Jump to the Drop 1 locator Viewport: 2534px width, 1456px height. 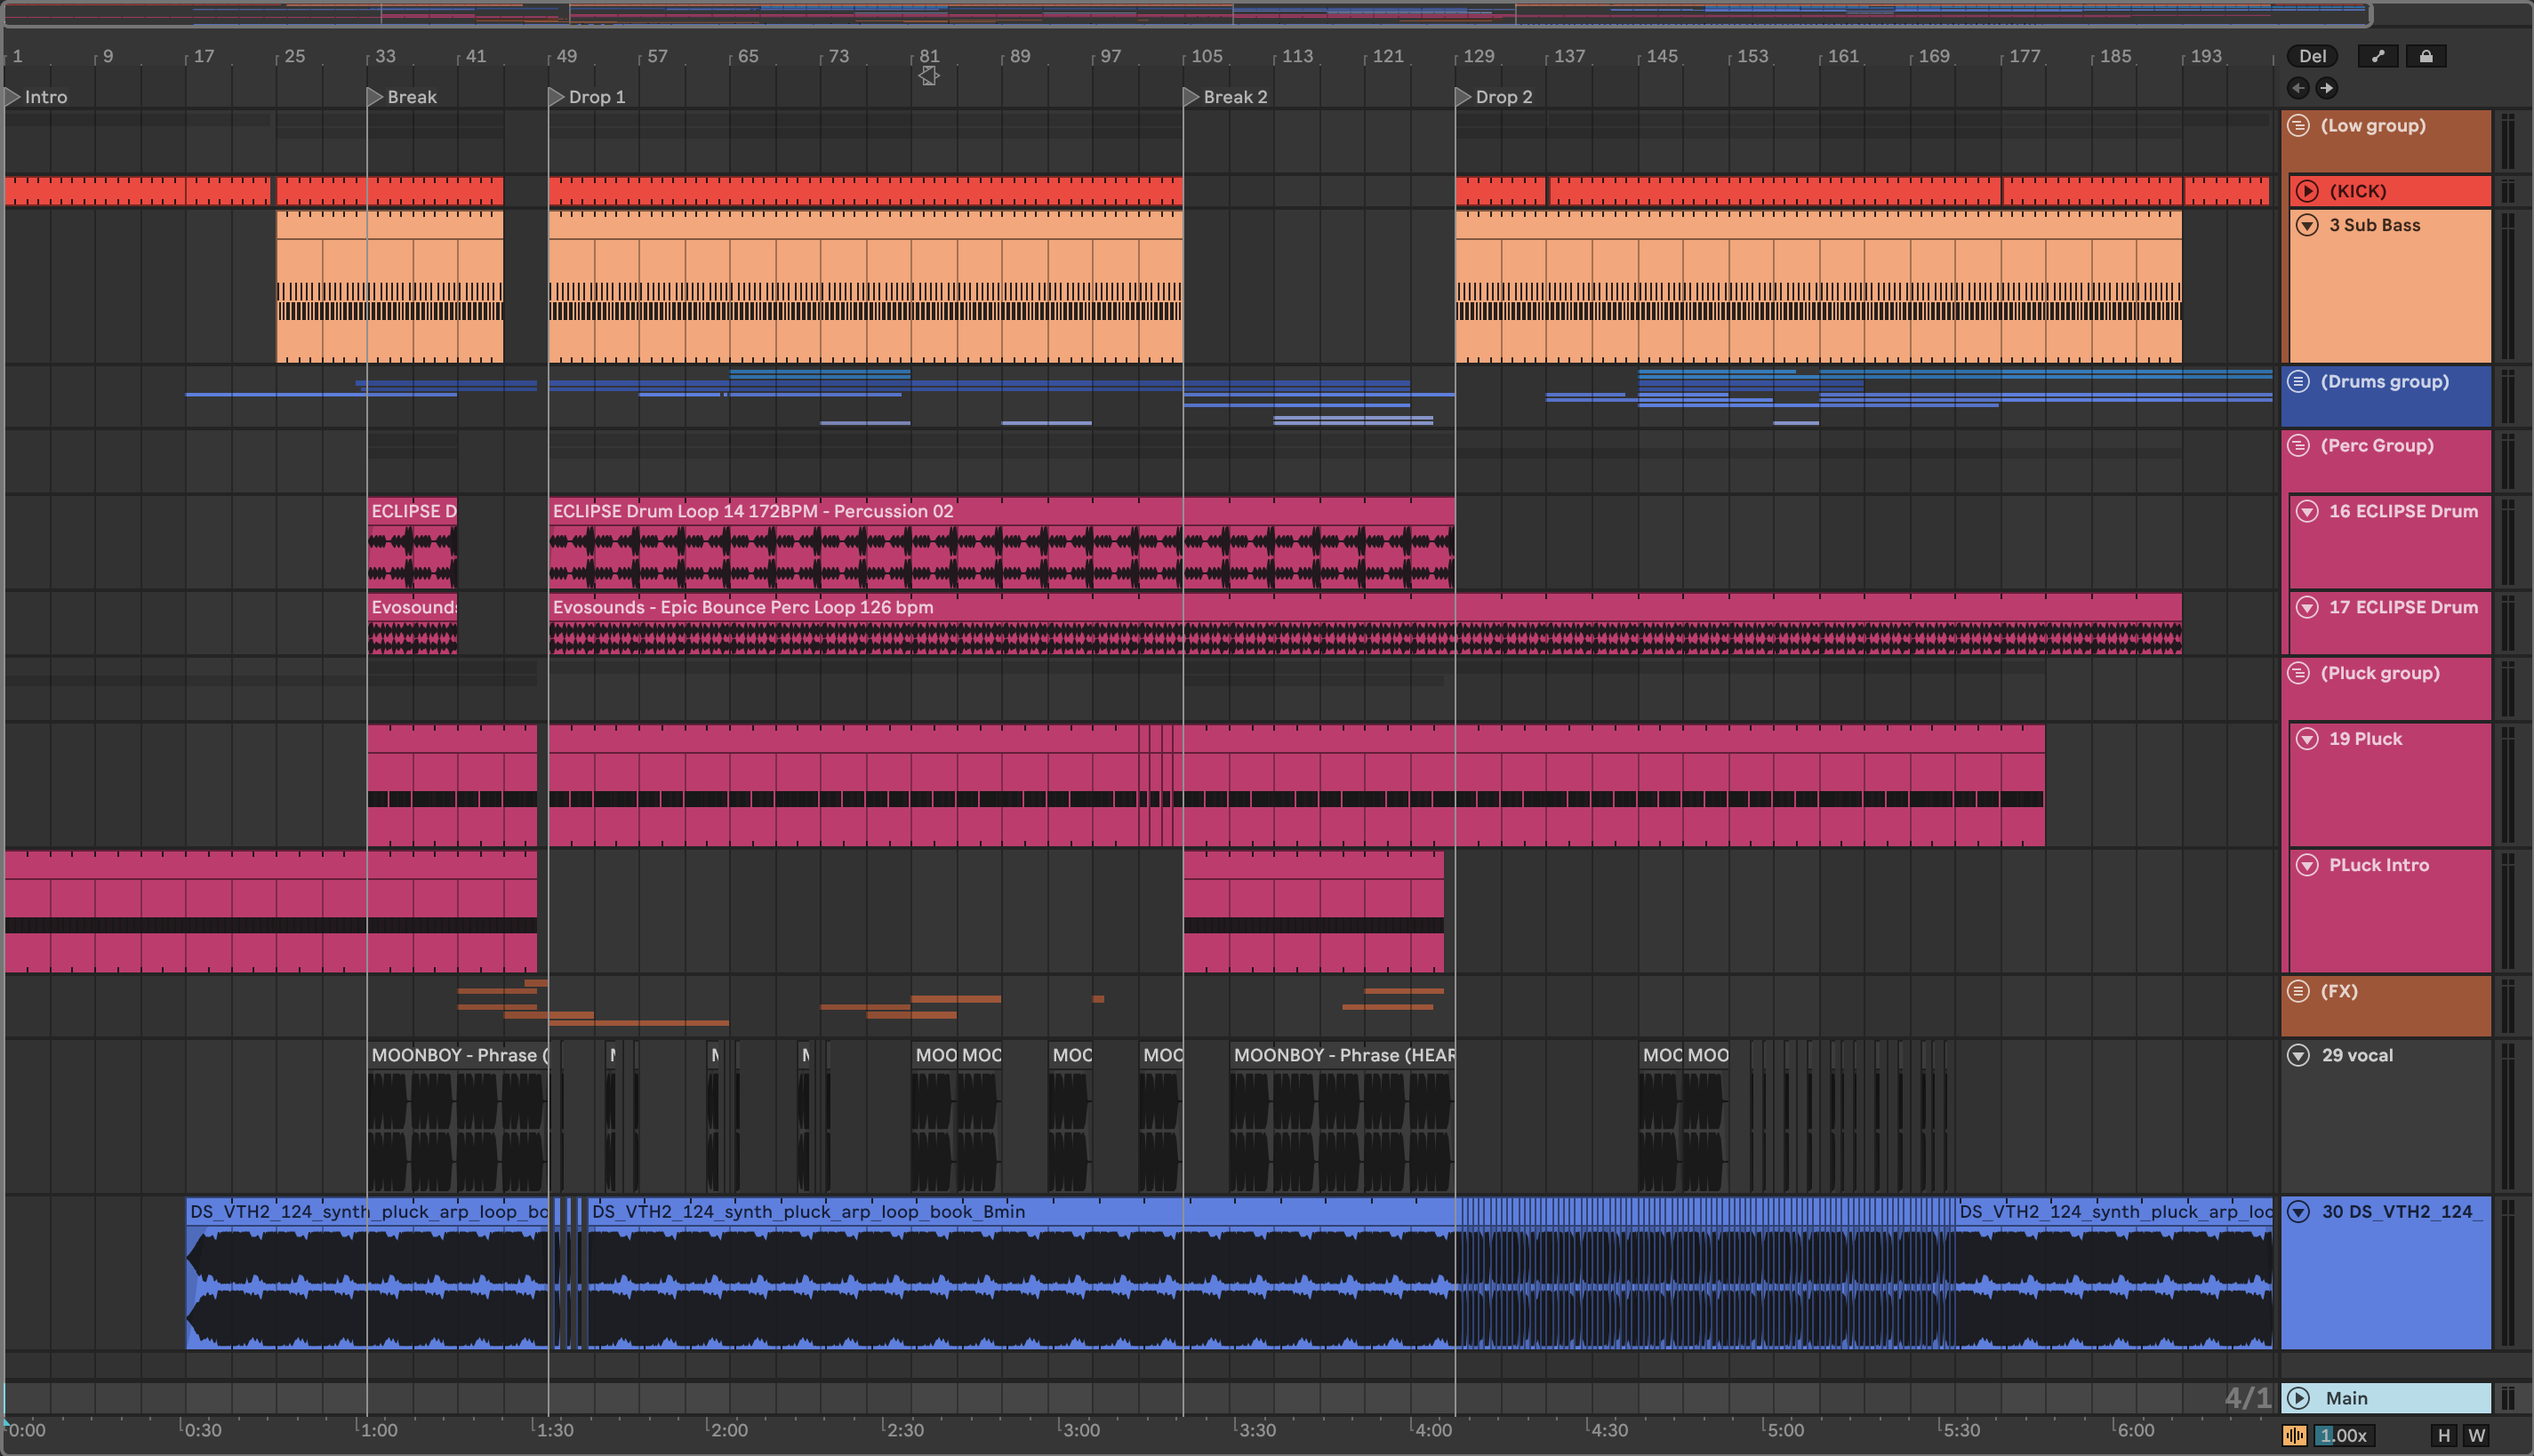click(557, 97)
